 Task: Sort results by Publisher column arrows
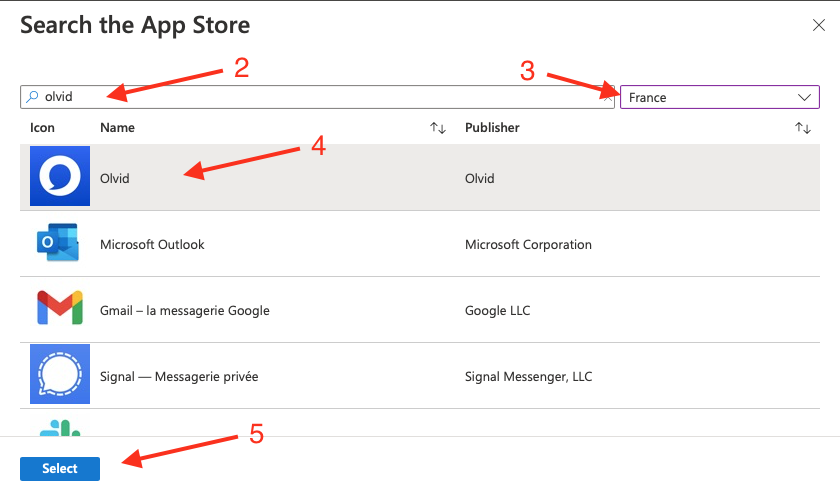click(802, 128)
